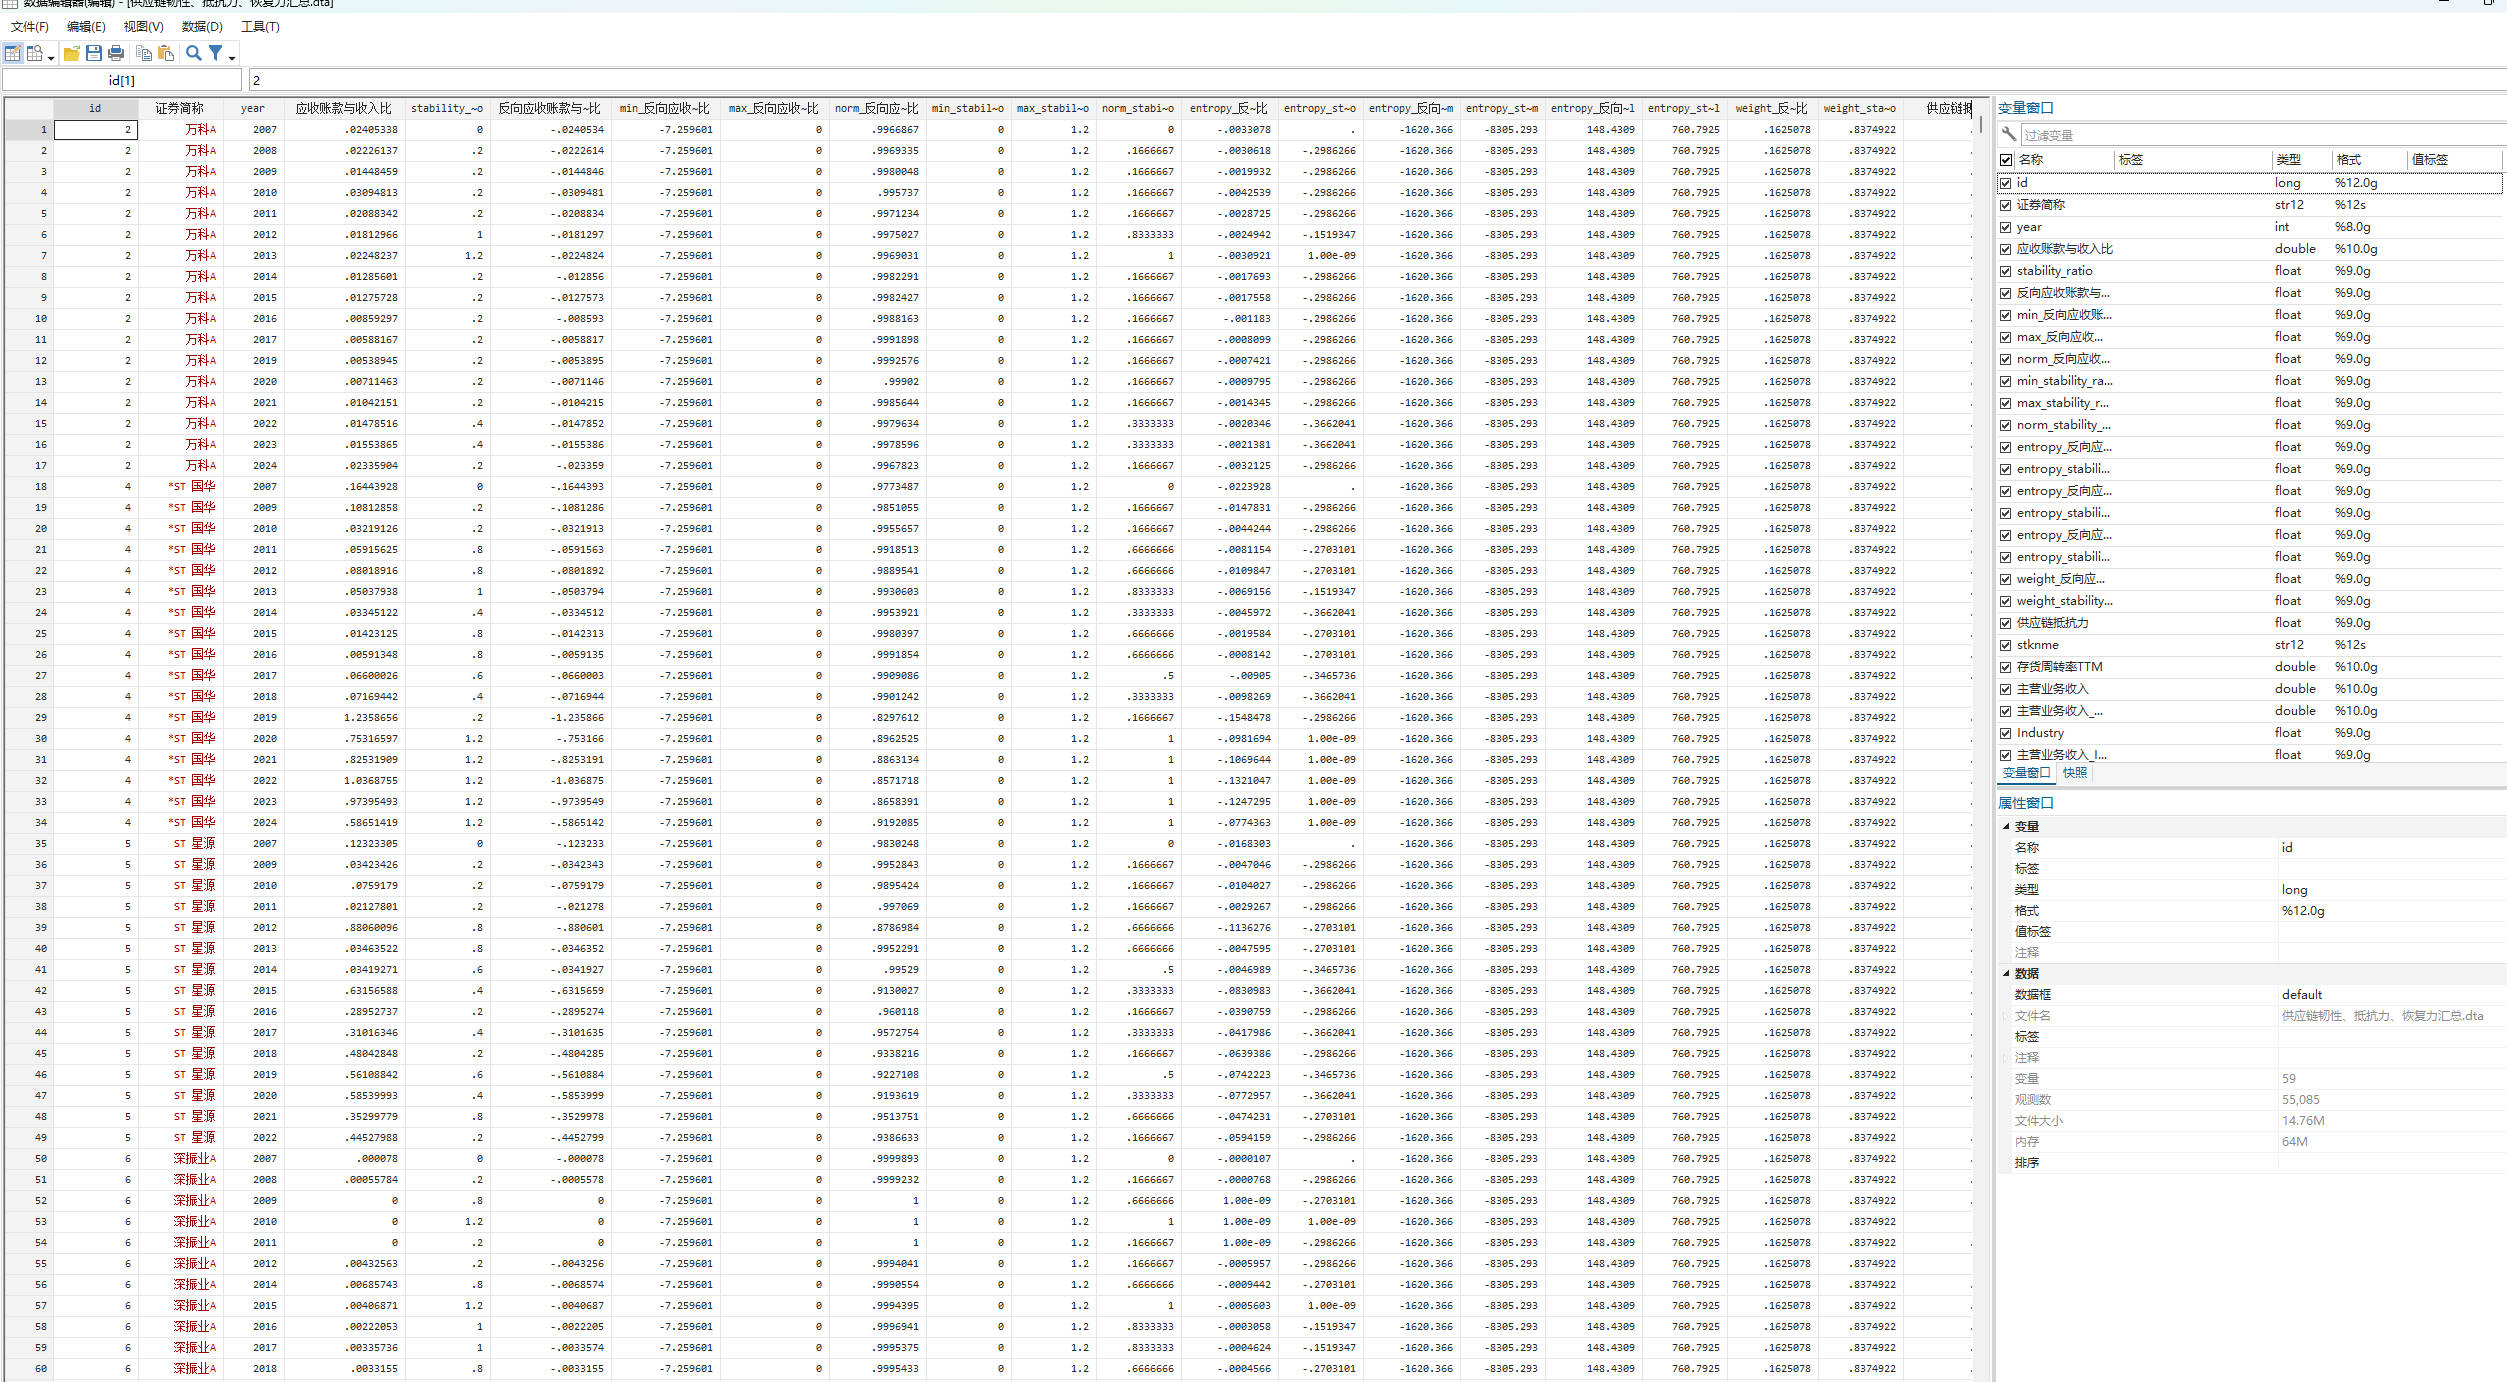
Task: Uncheck the year variable checkbox
Action: (x=2006, y=227)
